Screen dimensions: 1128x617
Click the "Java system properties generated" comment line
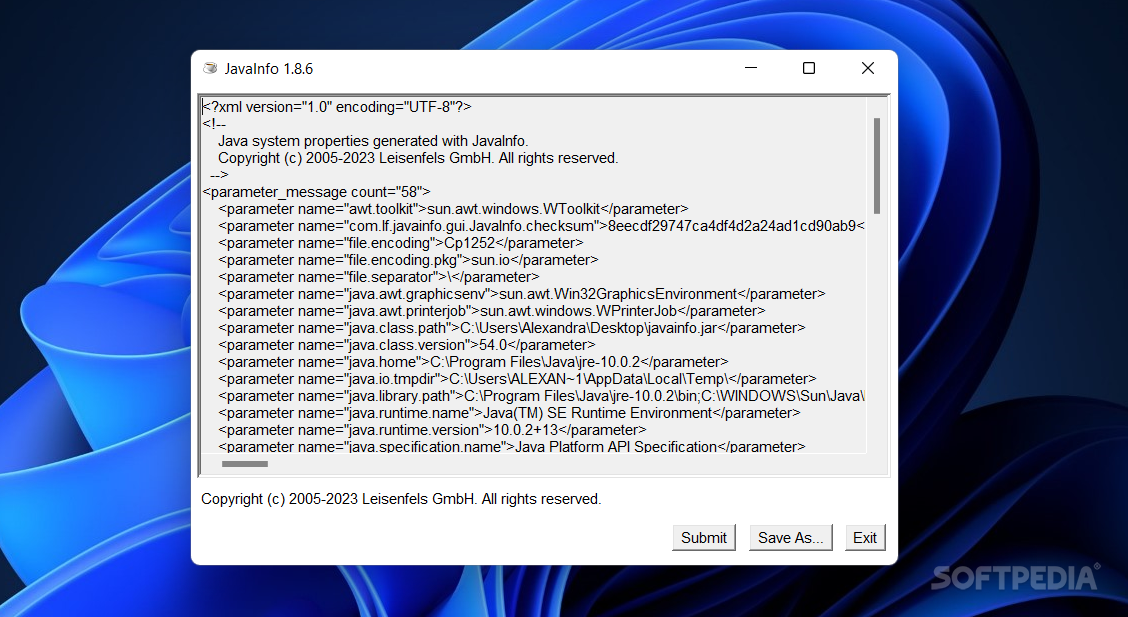coord(373,141)
